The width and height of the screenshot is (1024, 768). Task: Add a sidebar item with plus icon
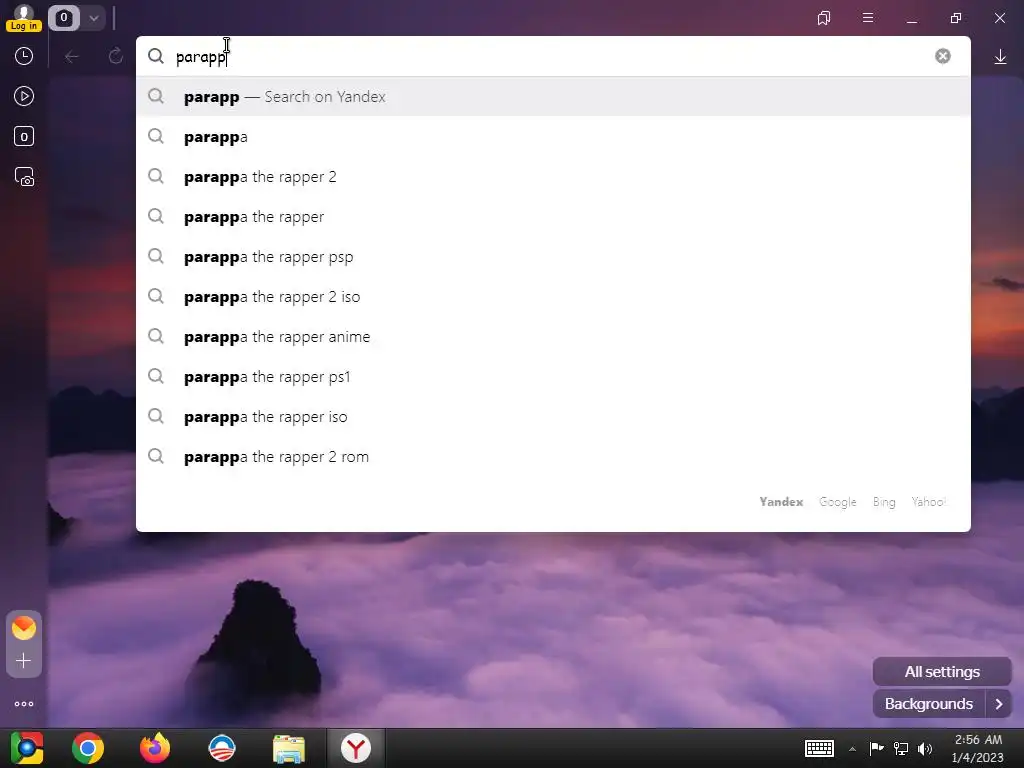pos(24,661)
